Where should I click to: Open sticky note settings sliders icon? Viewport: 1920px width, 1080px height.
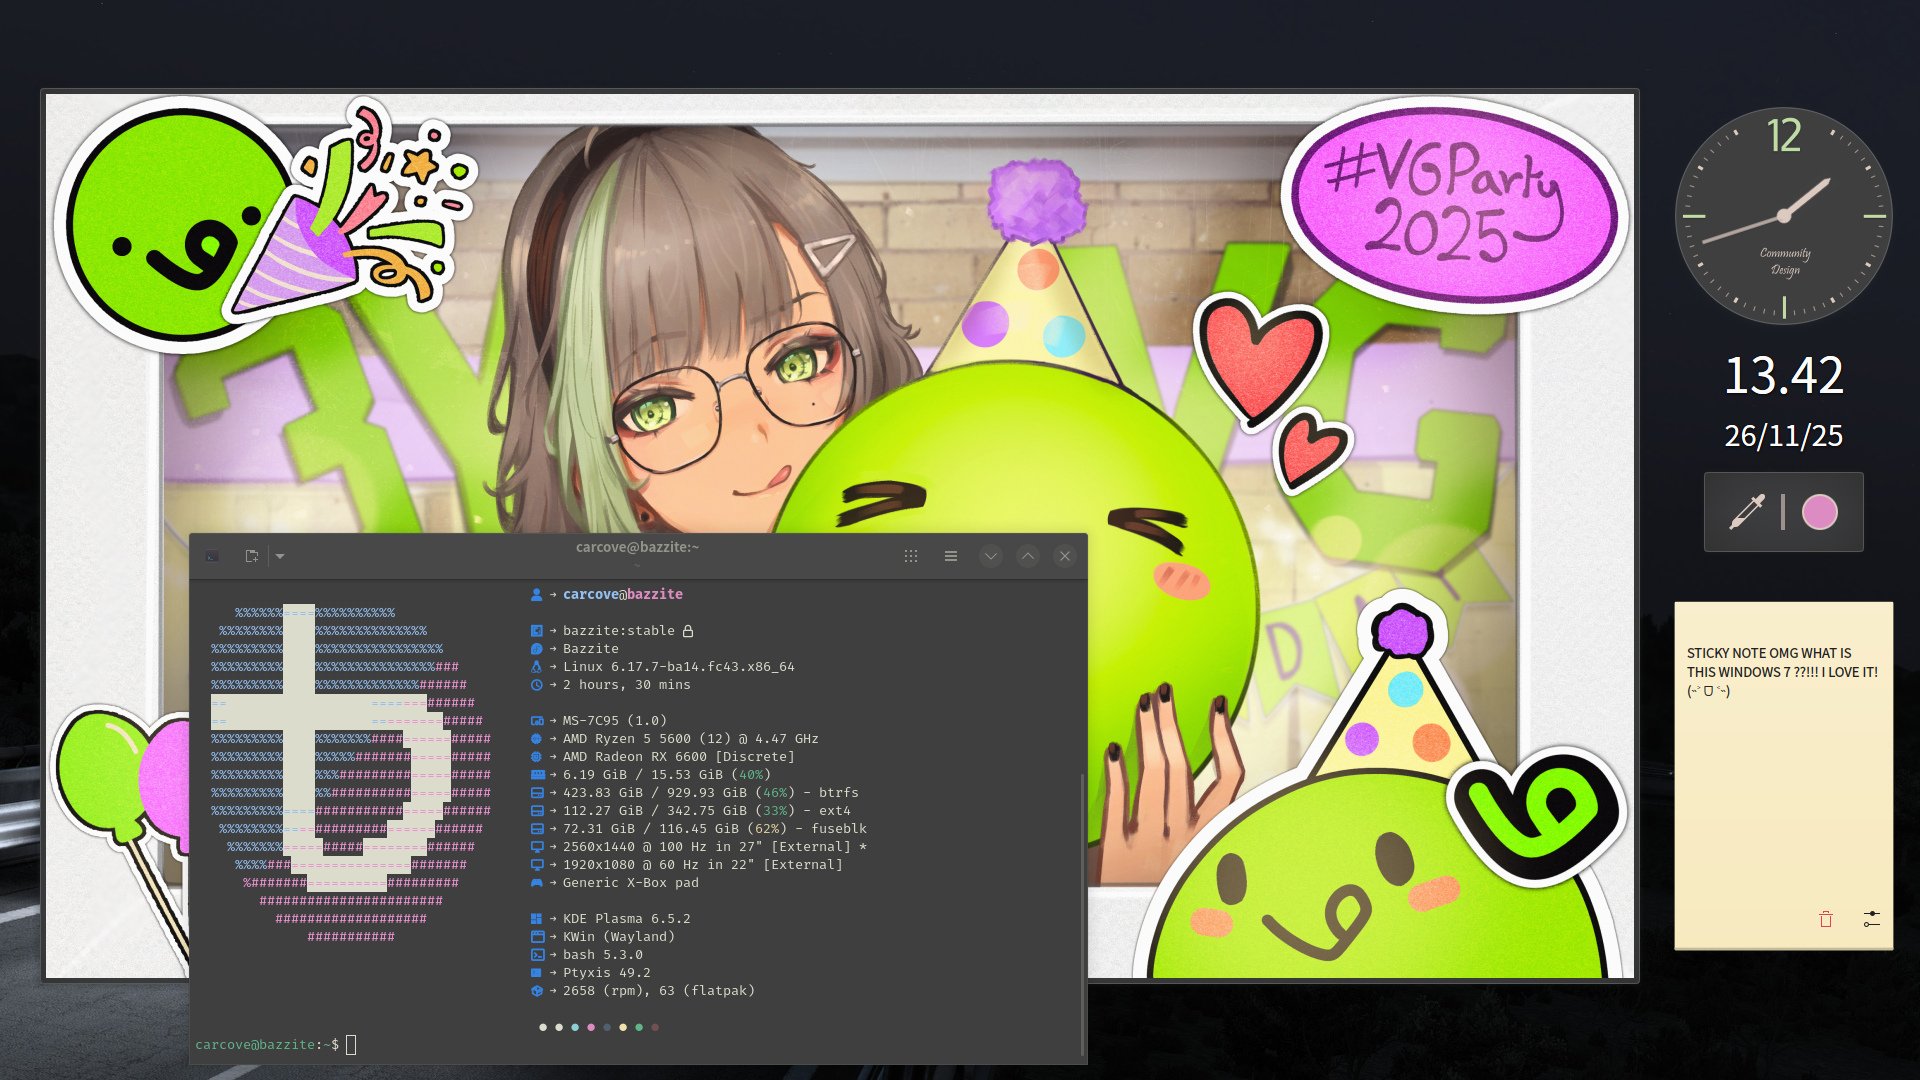(x=1871, y=919)
